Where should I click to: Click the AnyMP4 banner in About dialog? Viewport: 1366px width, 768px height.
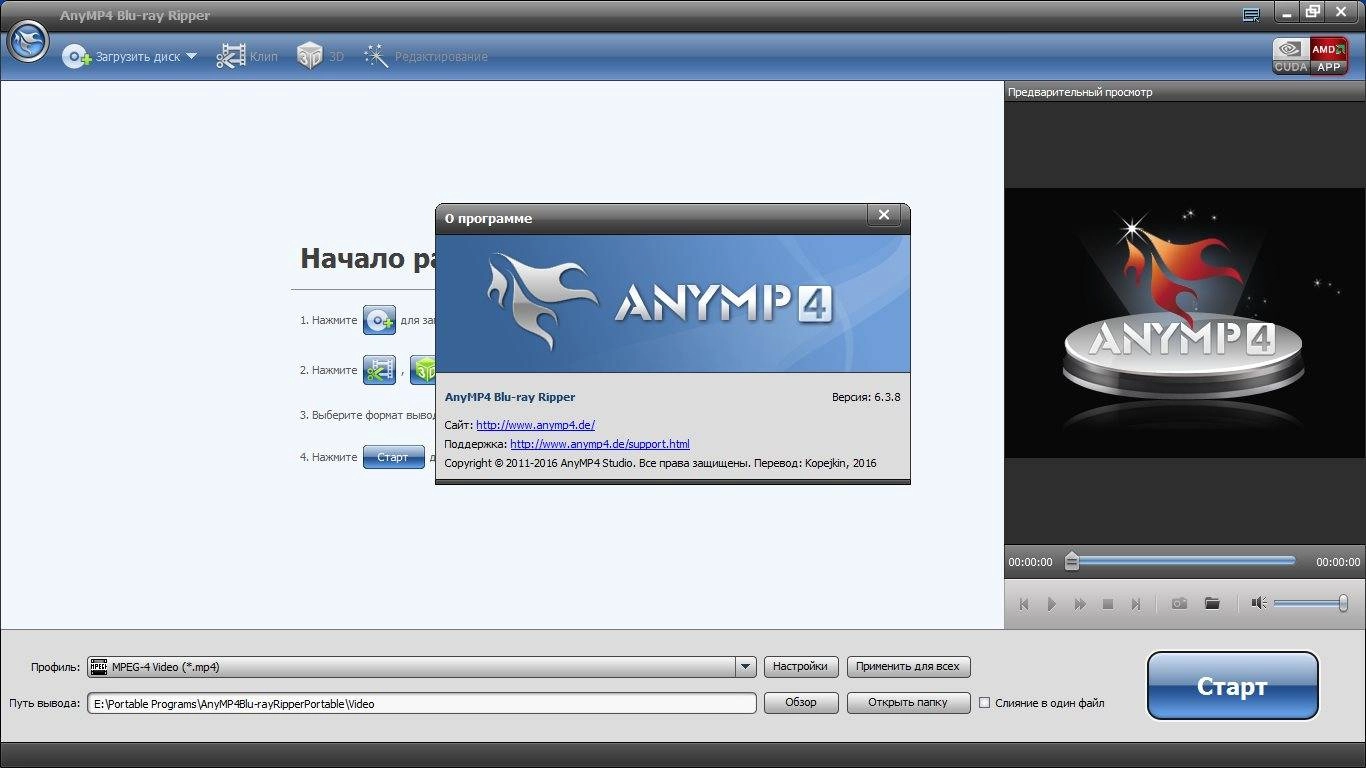[673, 304]
